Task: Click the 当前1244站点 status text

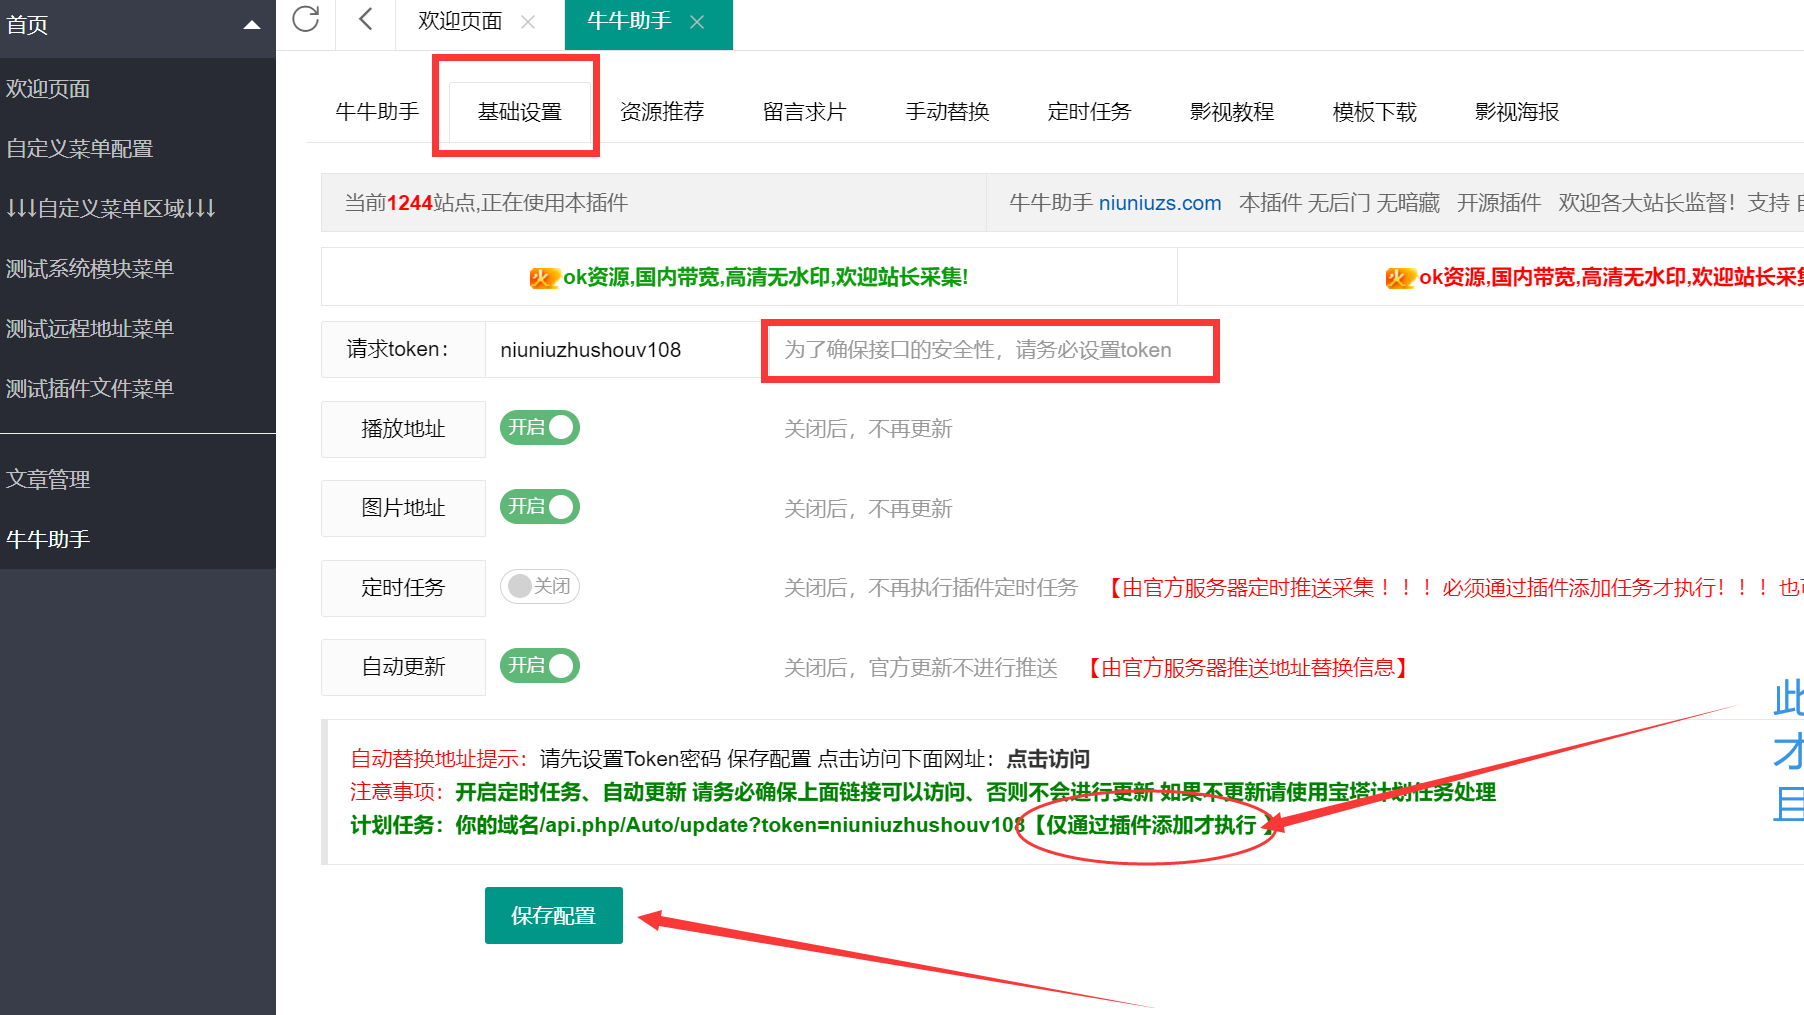Action: [x=486, y=203]
